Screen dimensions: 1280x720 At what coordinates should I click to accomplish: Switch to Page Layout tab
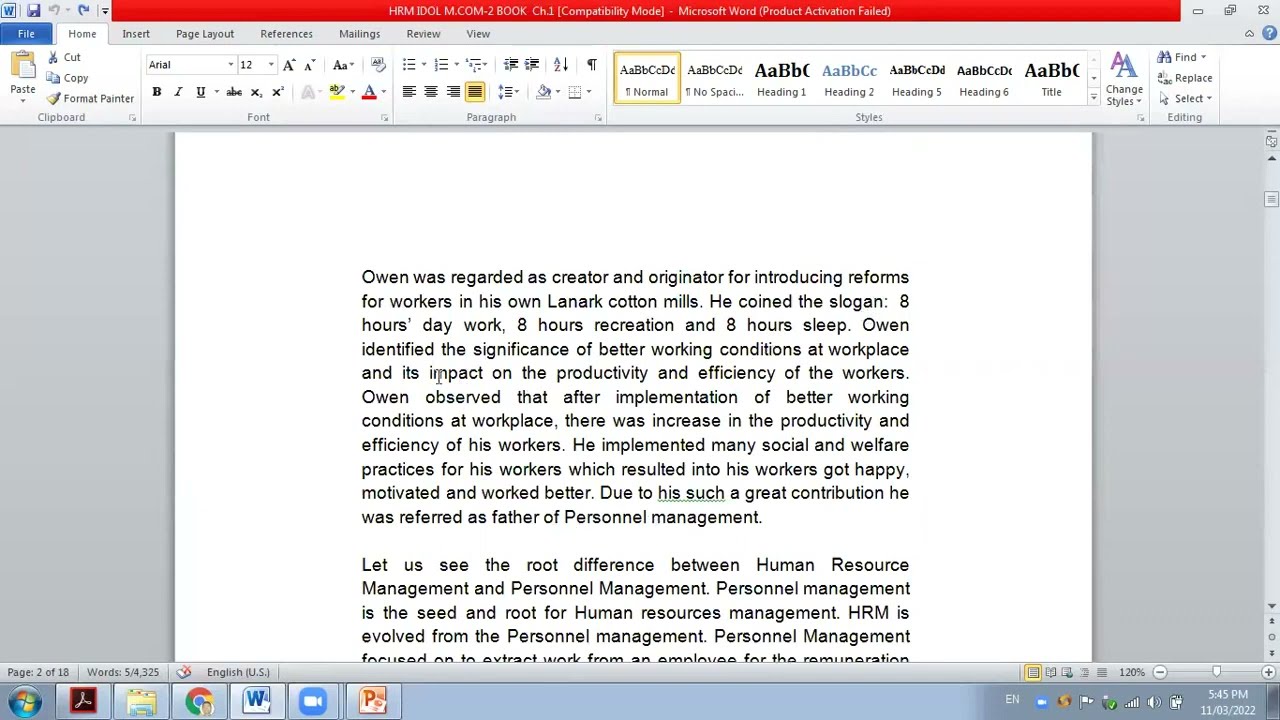click(x=205, y=34)
